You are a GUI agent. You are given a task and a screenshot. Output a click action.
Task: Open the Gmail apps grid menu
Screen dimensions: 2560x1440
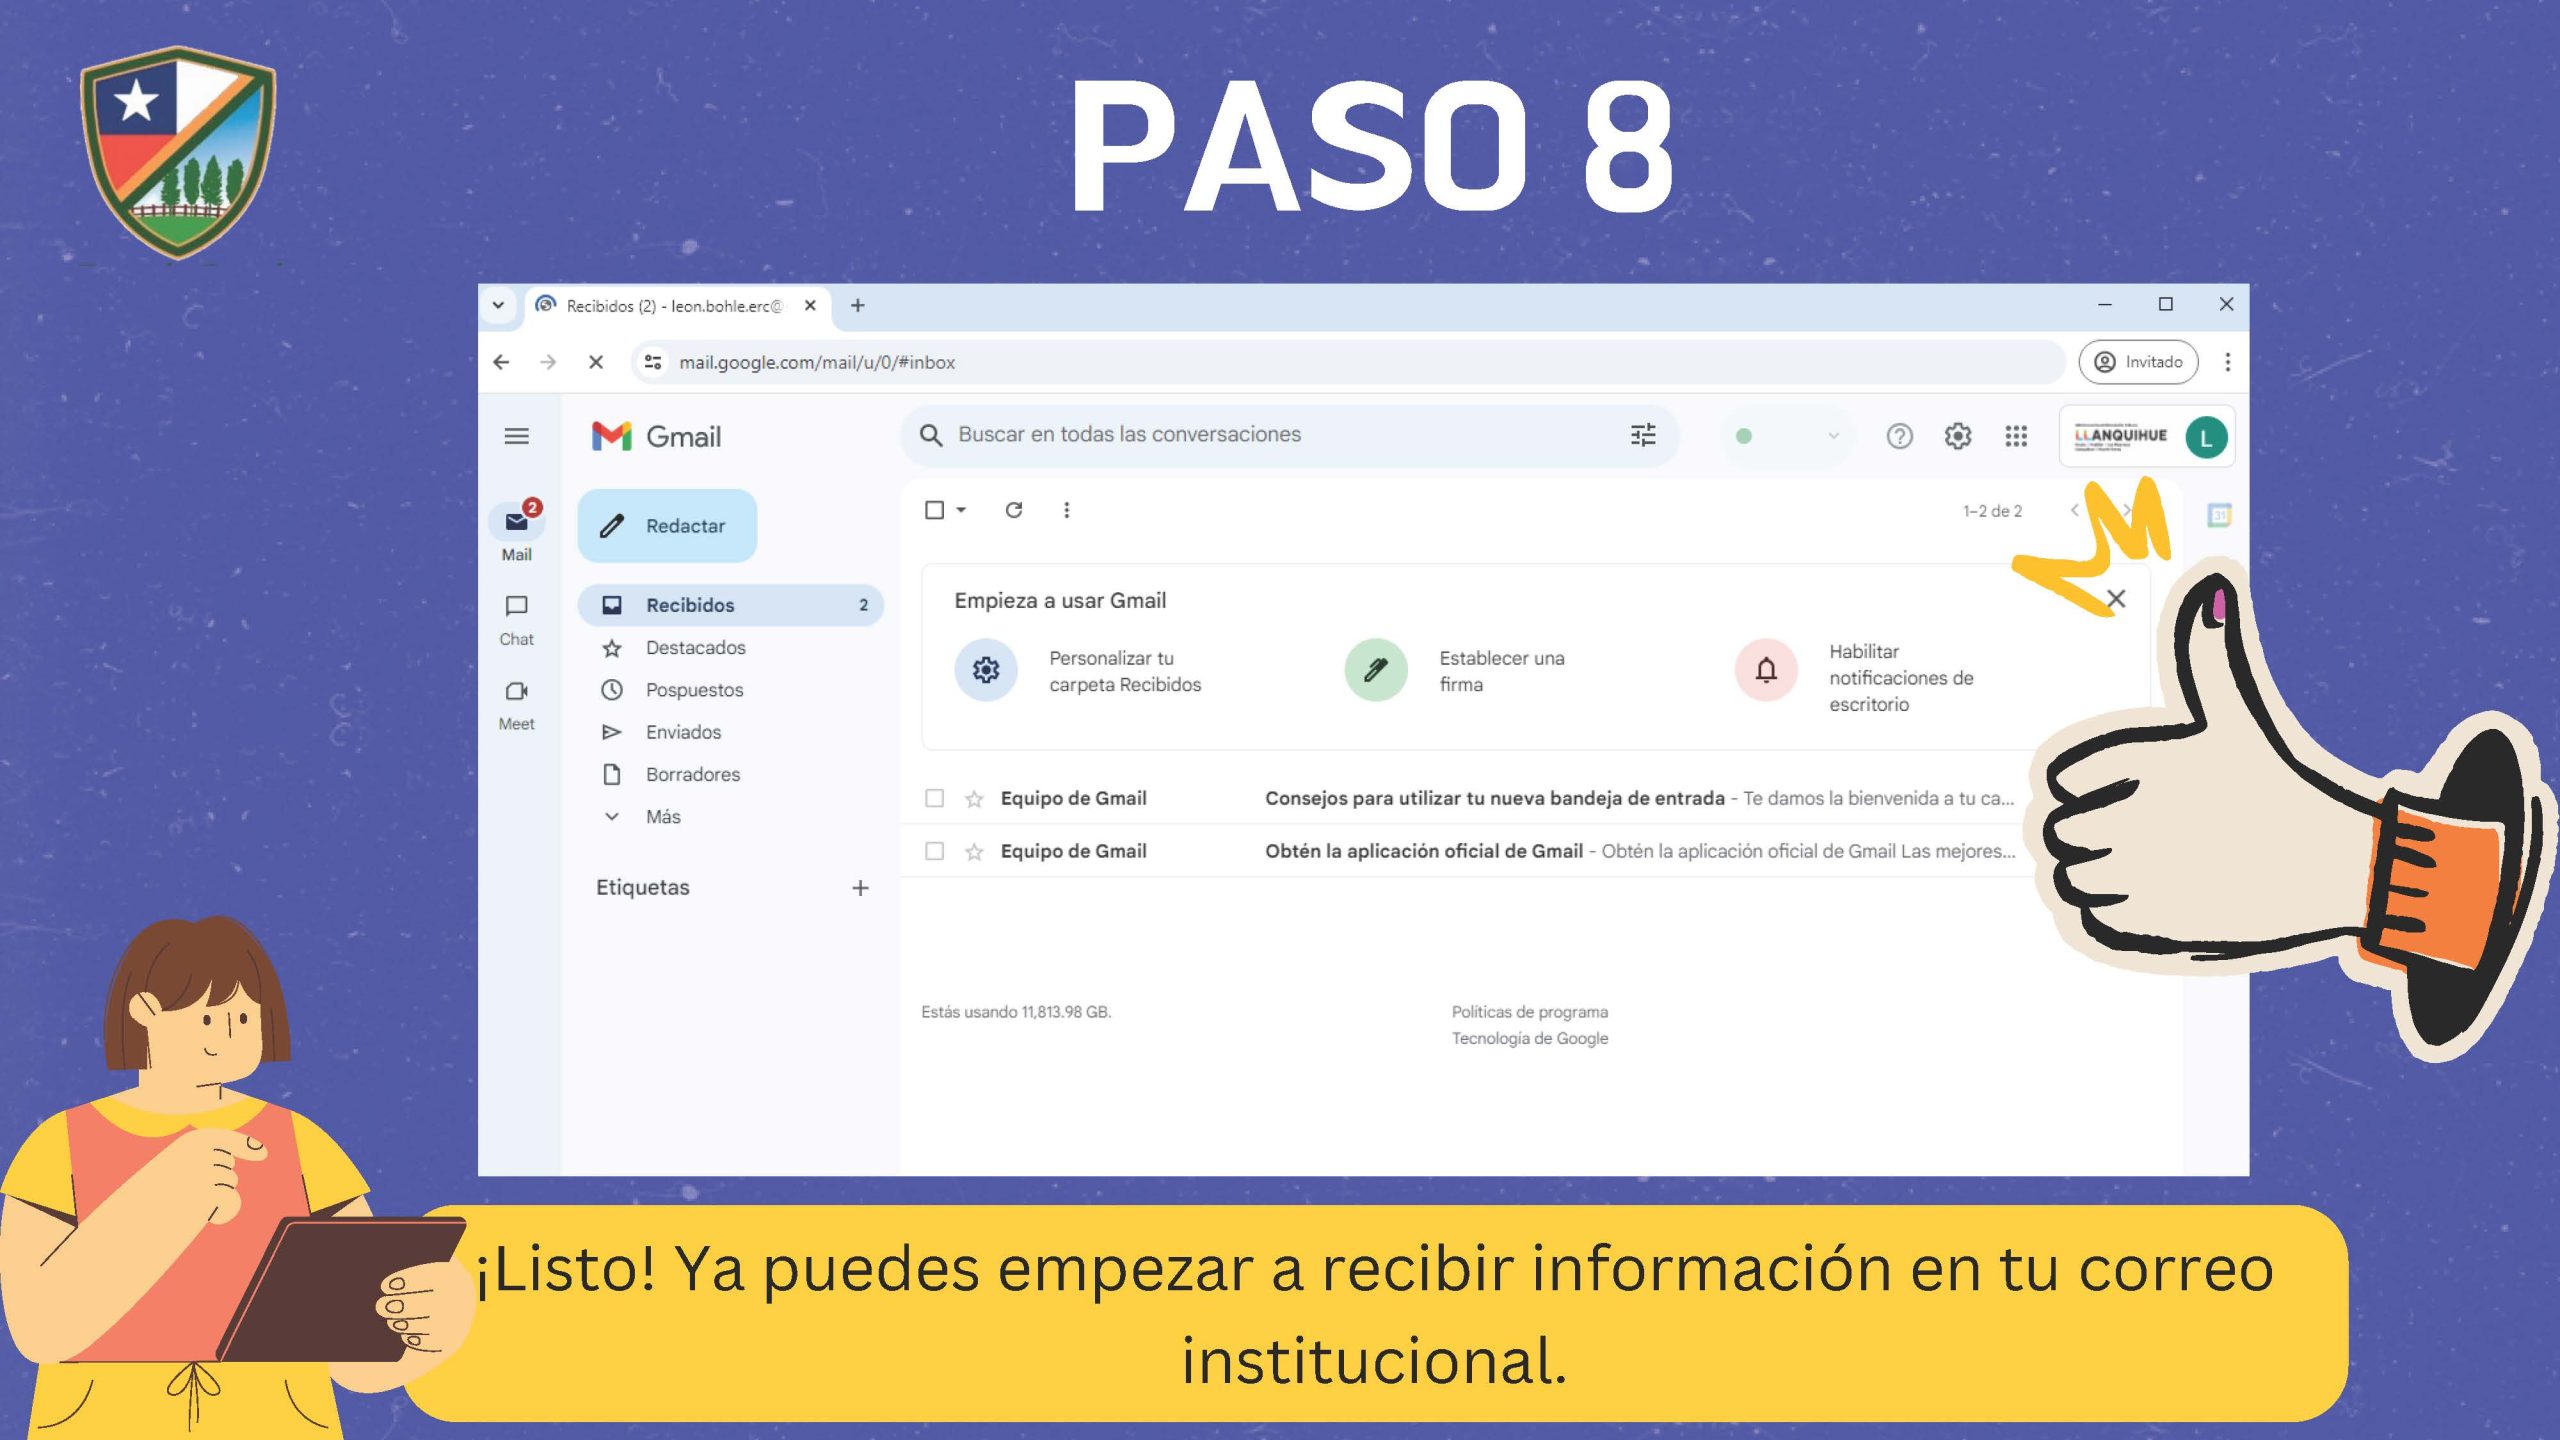click(2017, 434)
